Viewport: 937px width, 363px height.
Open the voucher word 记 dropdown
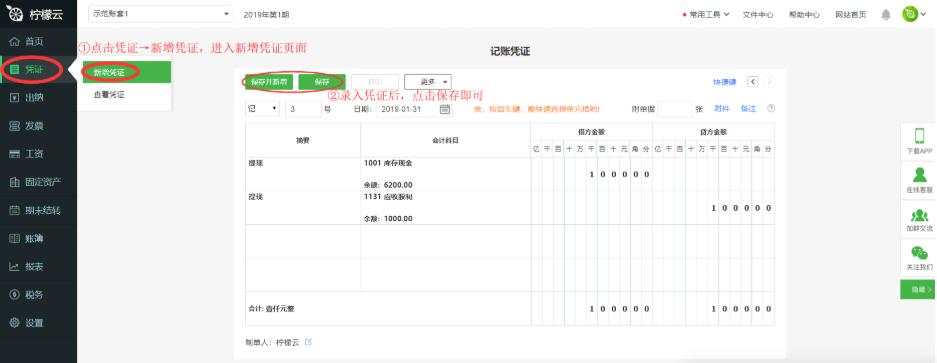[262, 109]
